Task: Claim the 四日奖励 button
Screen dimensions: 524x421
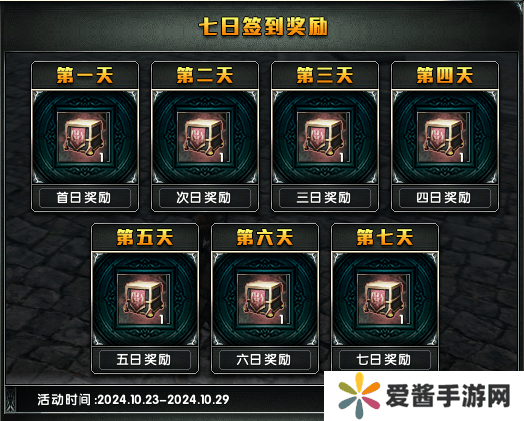Action: 445,198
